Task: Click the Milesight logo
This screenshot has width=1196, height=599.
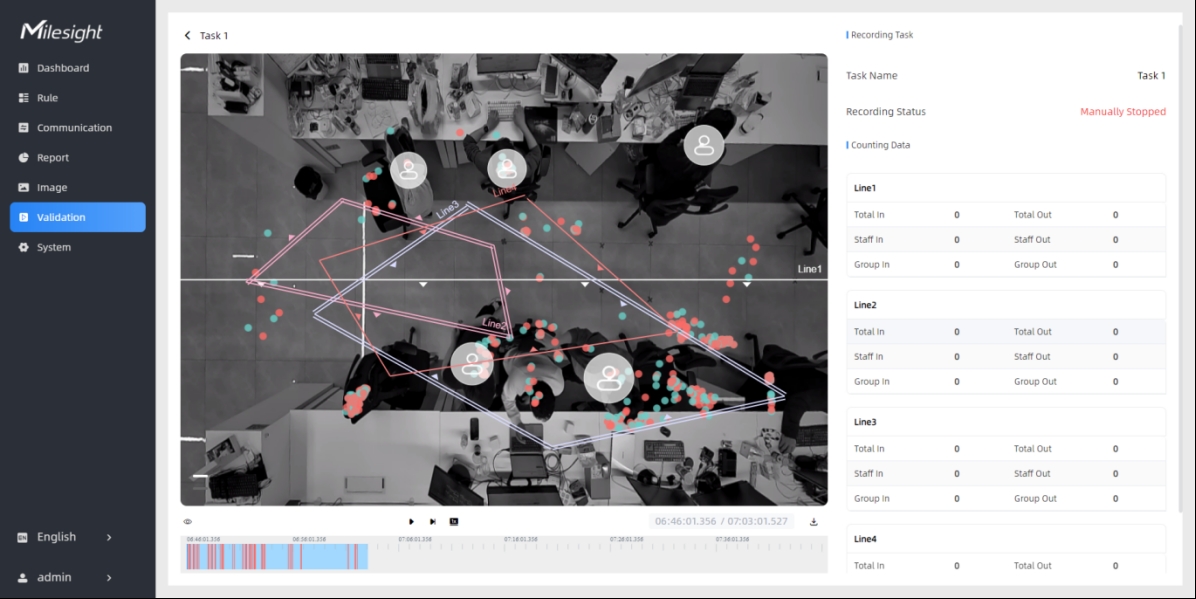Action: [62, 32]
